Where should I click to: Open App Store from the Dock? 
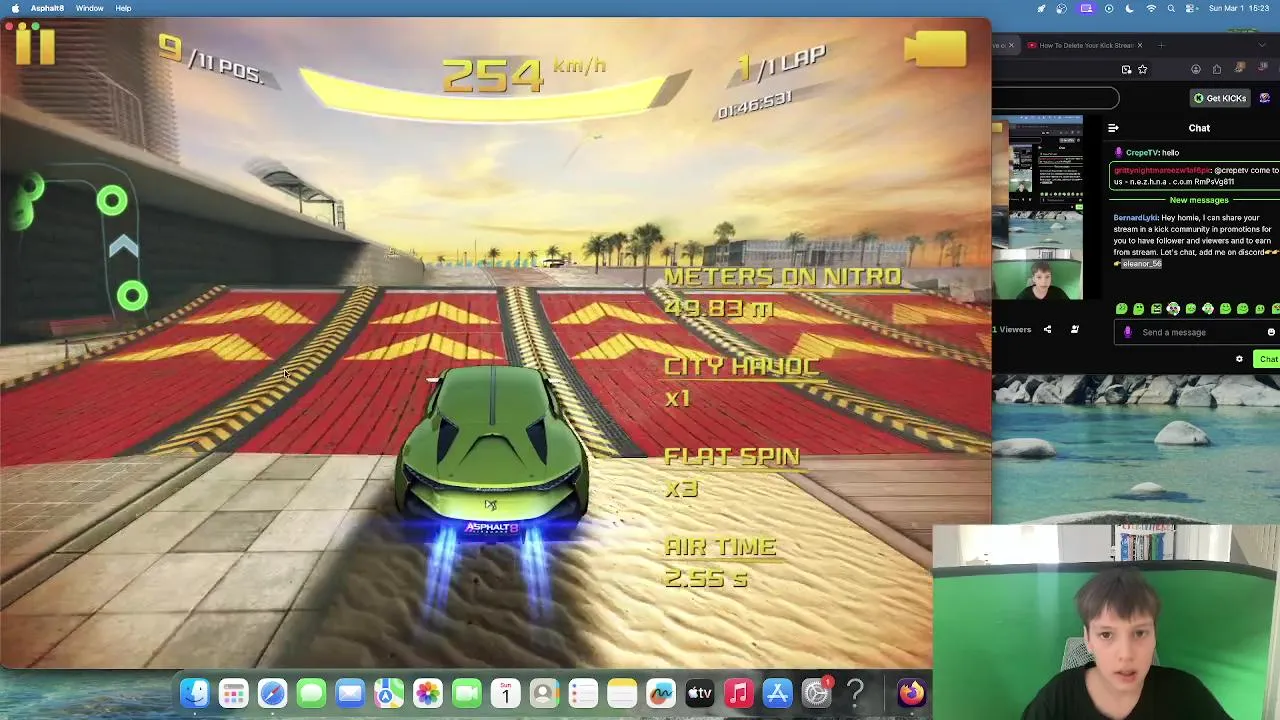point(777,693)
